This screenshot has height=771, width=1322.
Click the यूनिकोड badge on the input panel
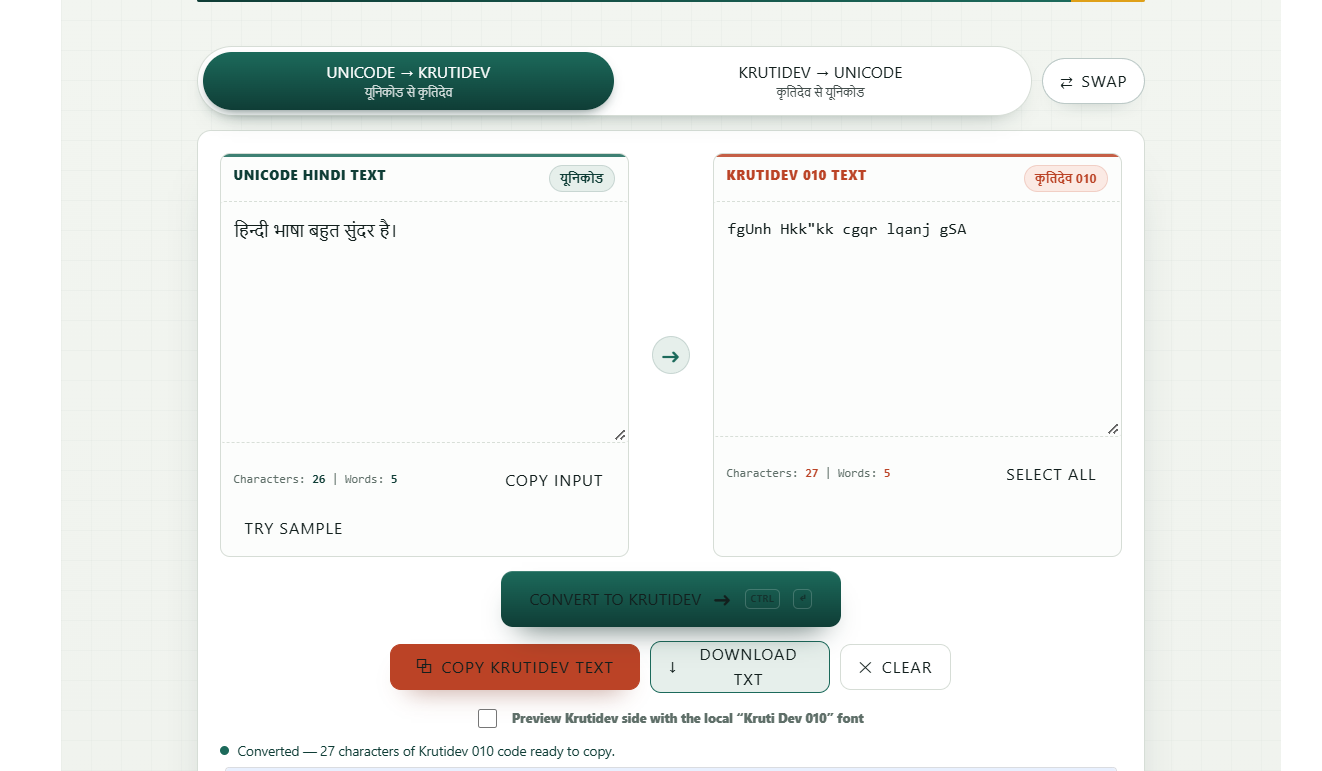[x=582, y=179]
